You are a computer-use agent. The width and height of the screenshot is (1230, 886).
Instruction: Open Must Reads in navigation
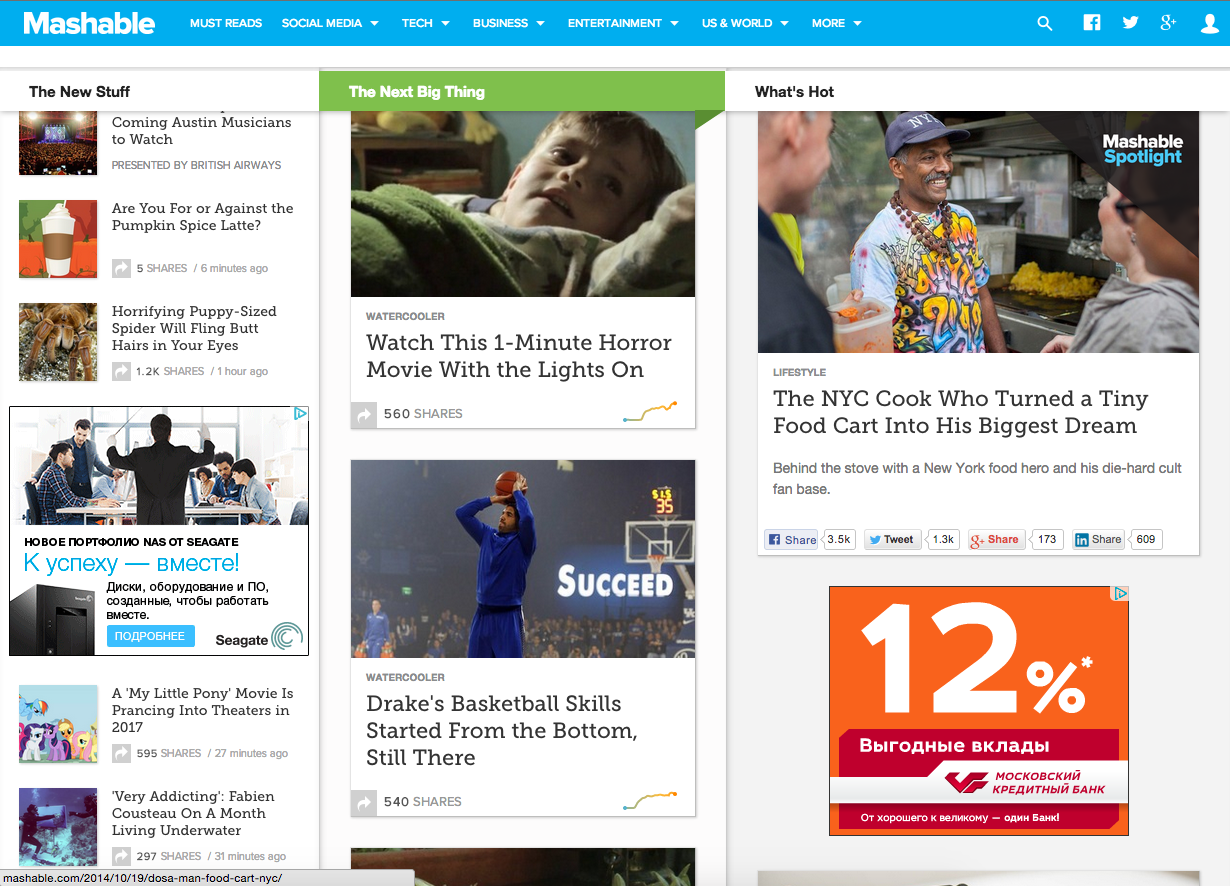(x=226, y=23)
